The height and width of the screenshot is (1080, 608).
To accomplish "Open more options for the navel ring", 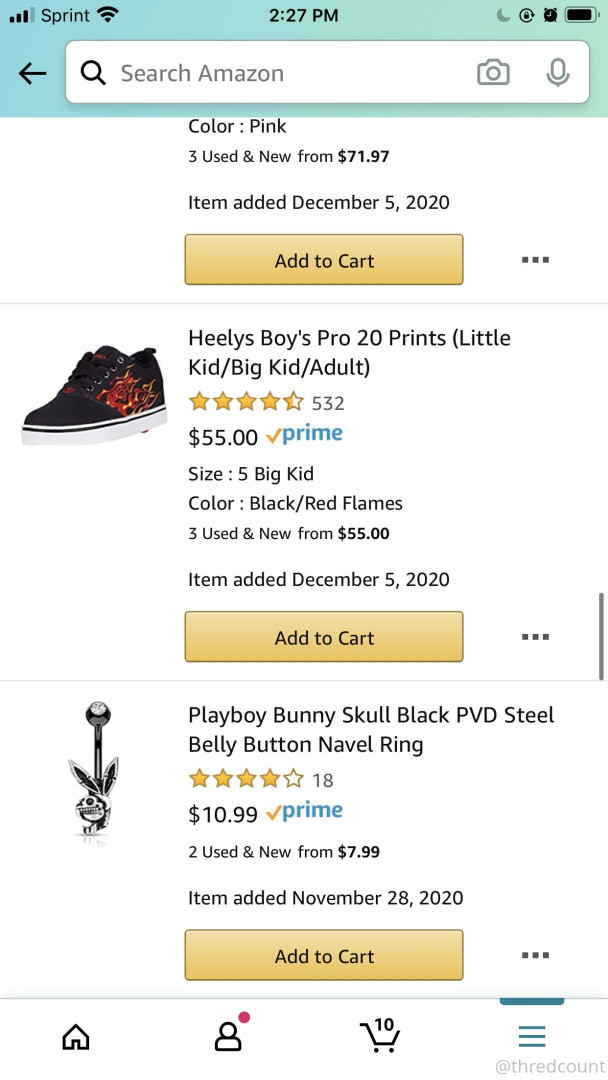I will click(535, 956).
